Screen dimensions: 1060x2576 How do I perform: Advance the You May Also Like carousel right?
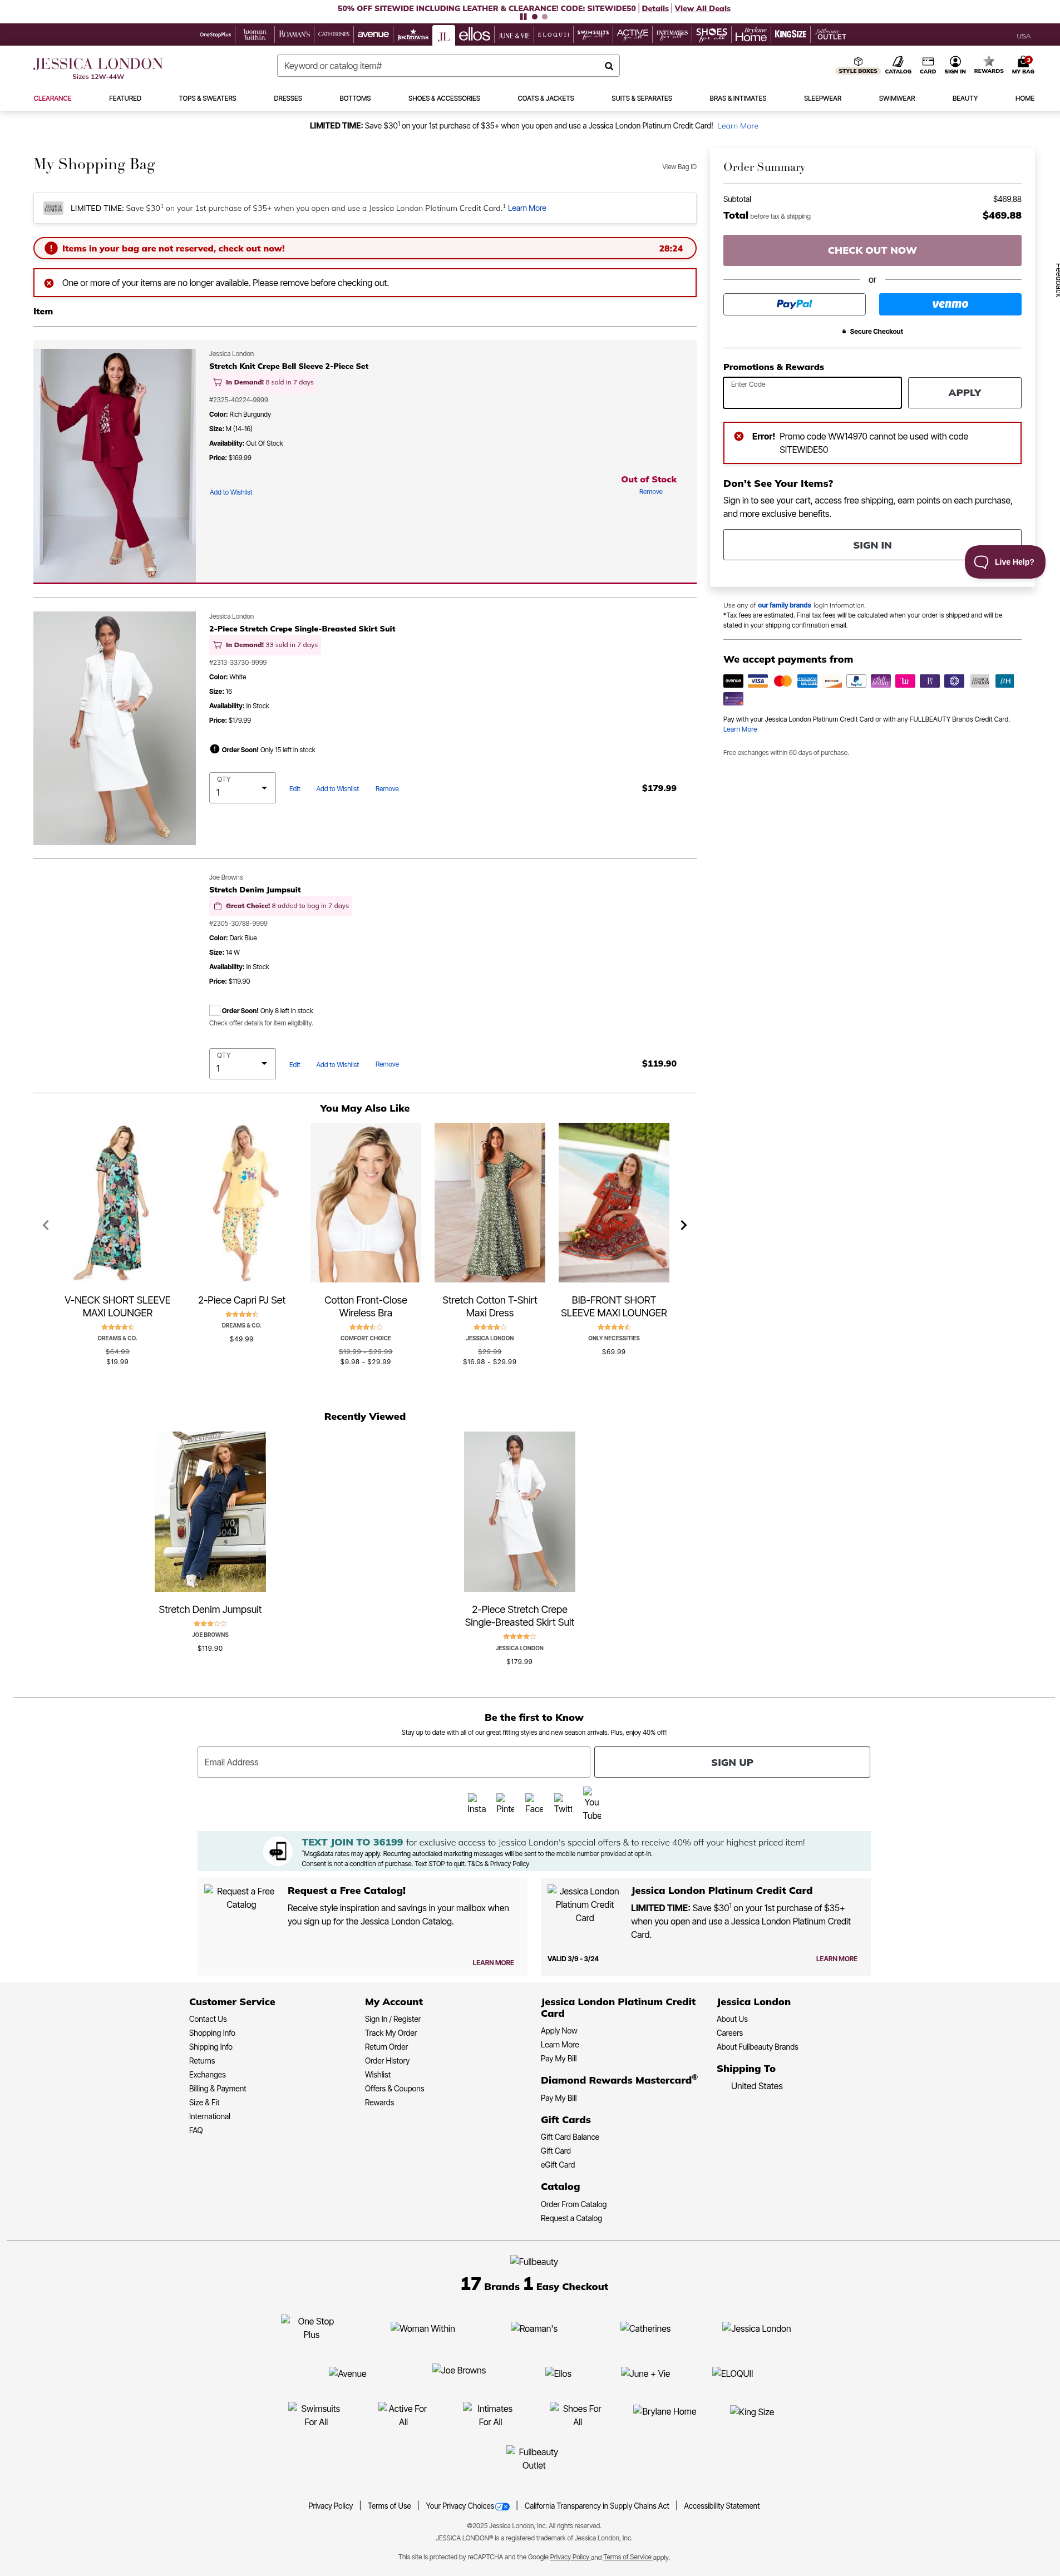pos(683,1225)
